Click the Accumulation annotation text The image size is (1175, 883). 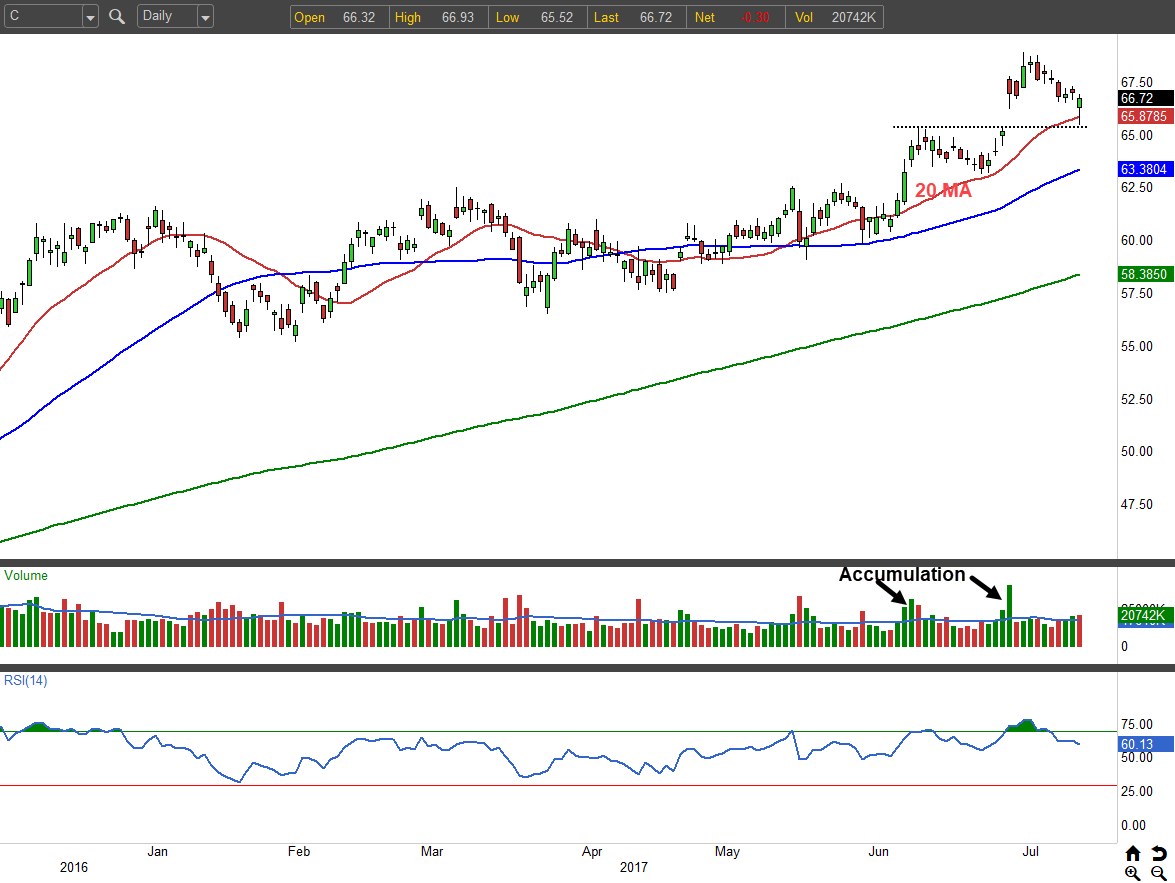point(901,575)
